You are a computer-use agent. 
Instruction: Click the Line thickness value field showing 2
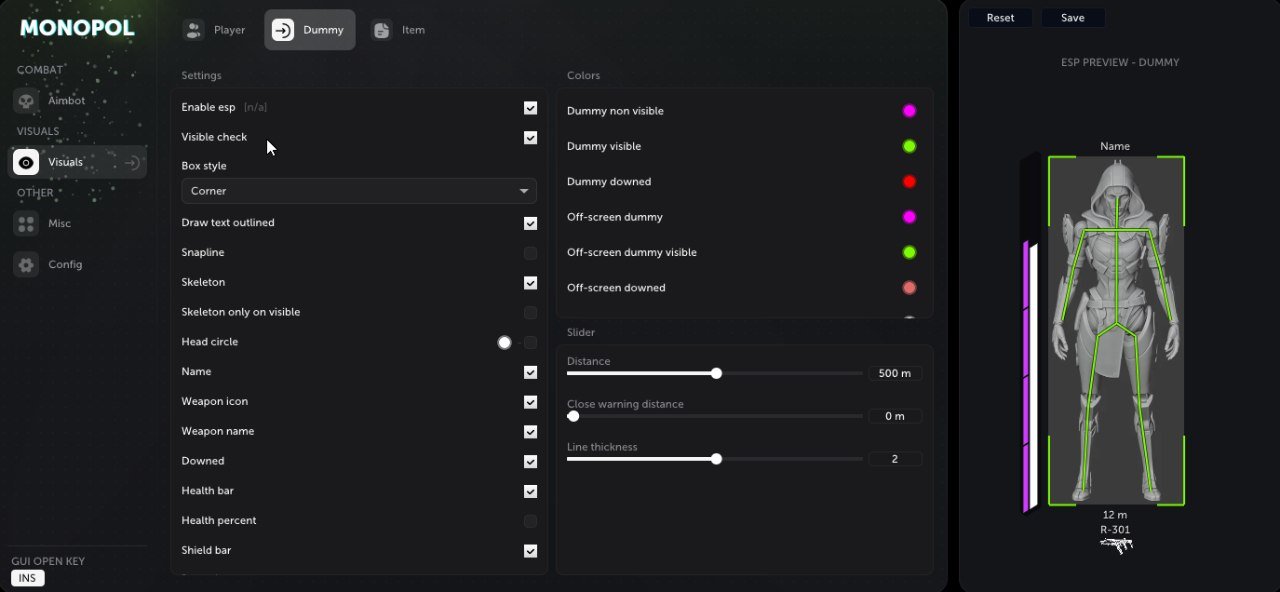pyautogui.click(x=895, y=459)
